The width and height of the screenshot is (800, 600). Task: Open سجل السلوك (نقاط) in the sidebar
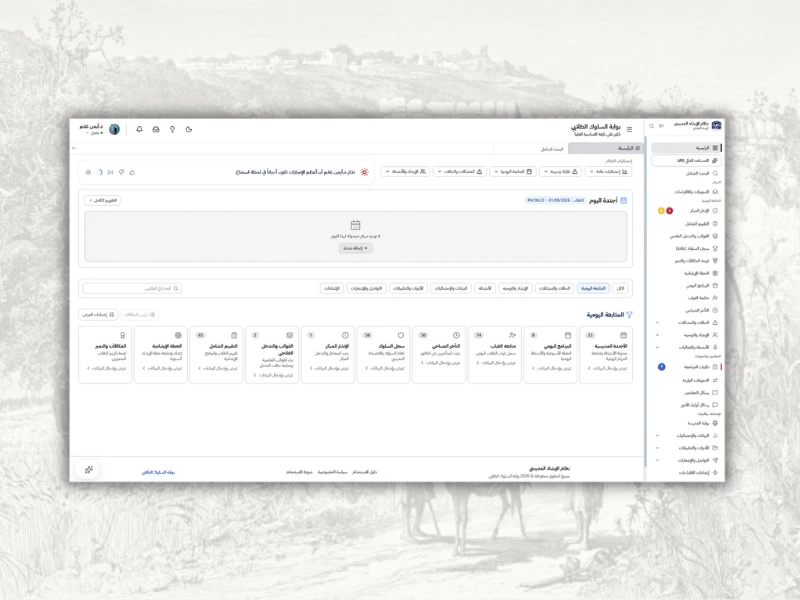[x=686, y=248]
